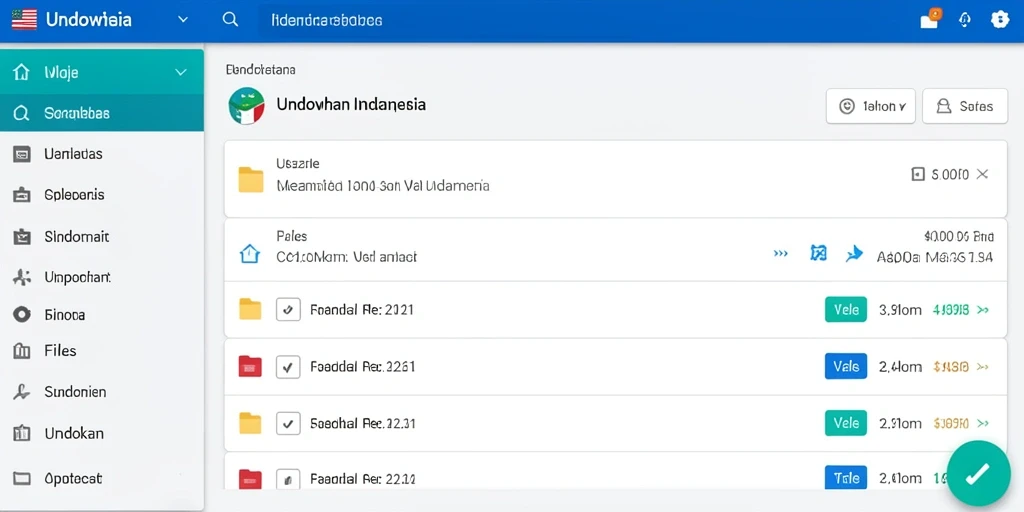Click the Files sidebar icon

[22, 351]
